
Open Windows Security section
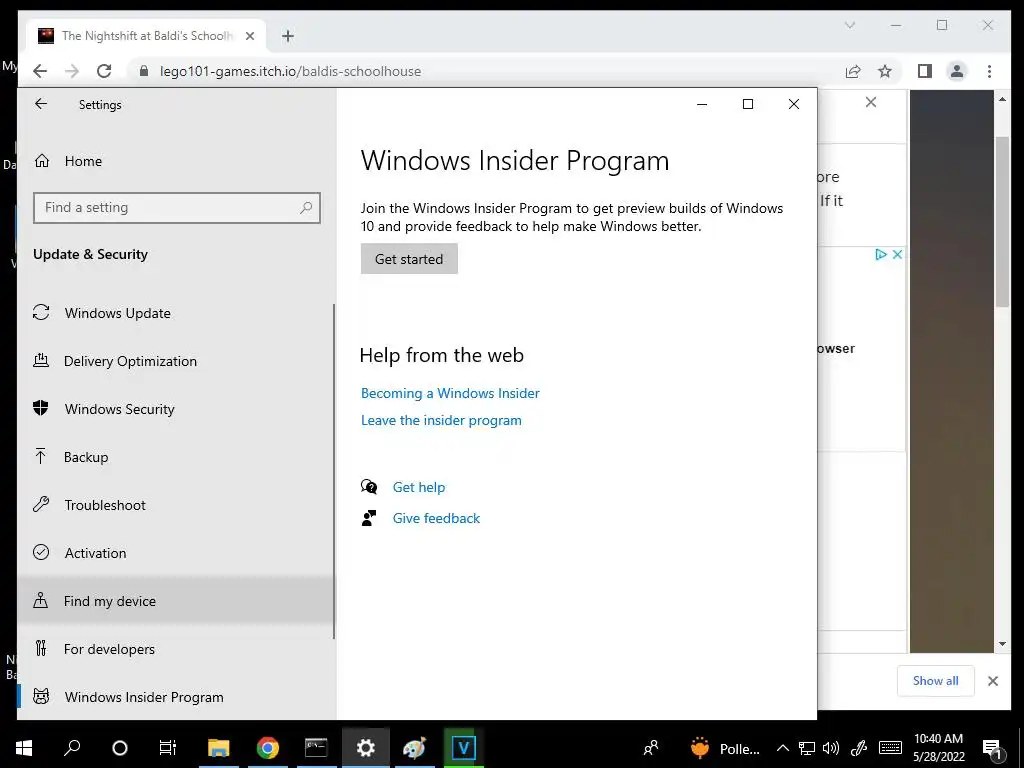click(176, 409)
